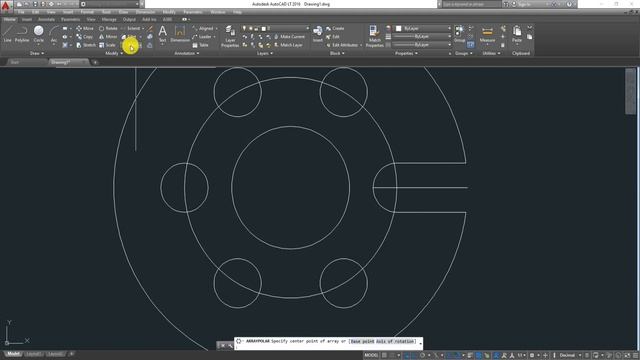Close the command line window
Viewport: 640px width, 360px height.
[x=223, y=346]
